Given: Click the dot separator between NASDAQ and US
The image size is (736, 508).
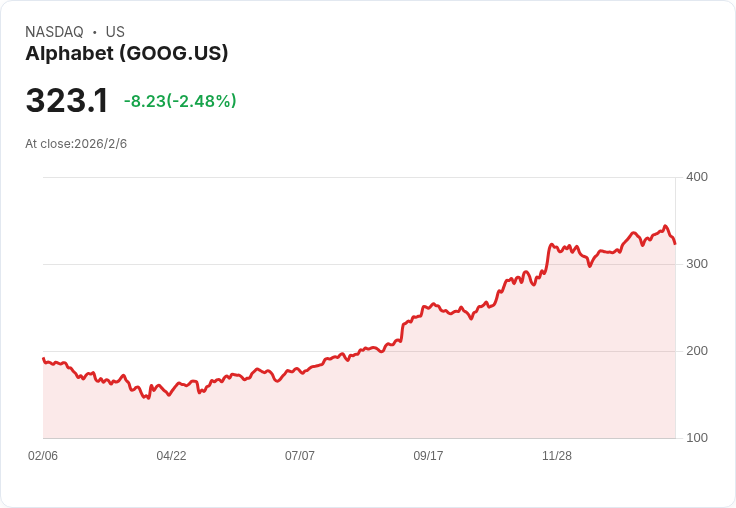Looking at the screenshot, I should point(95,32).
